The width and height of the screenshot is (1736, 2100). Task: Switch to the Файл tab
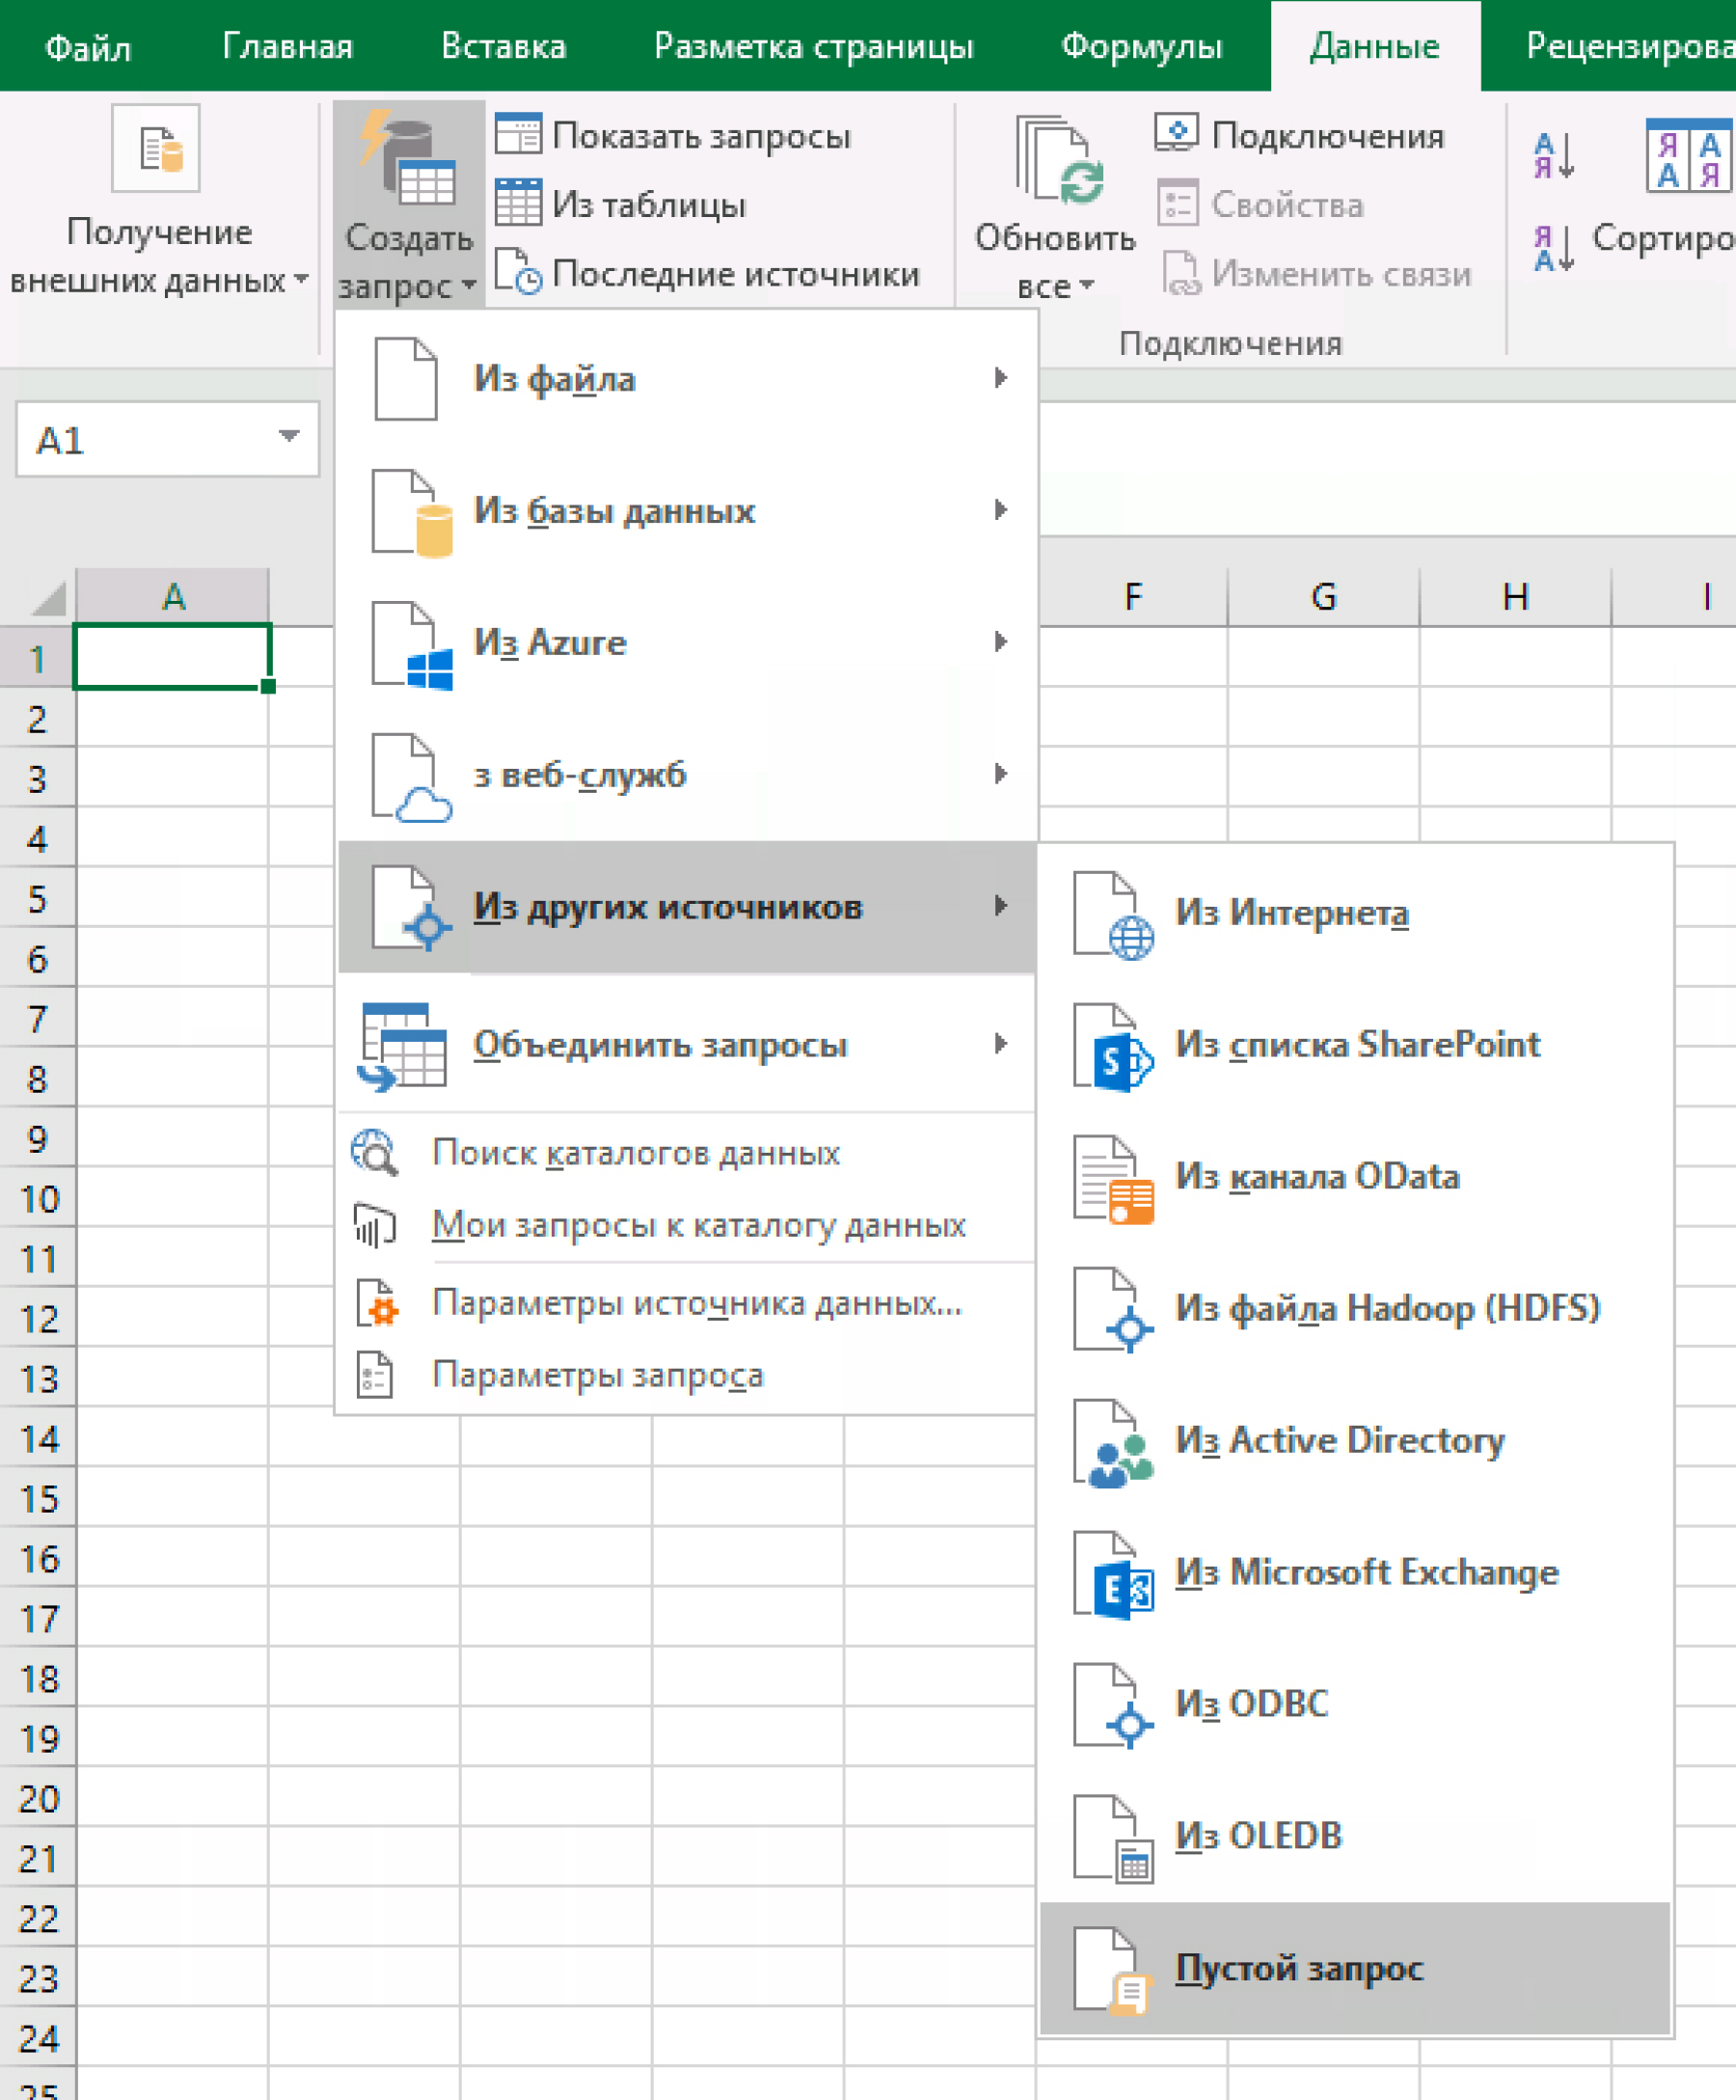pos(88,47)
